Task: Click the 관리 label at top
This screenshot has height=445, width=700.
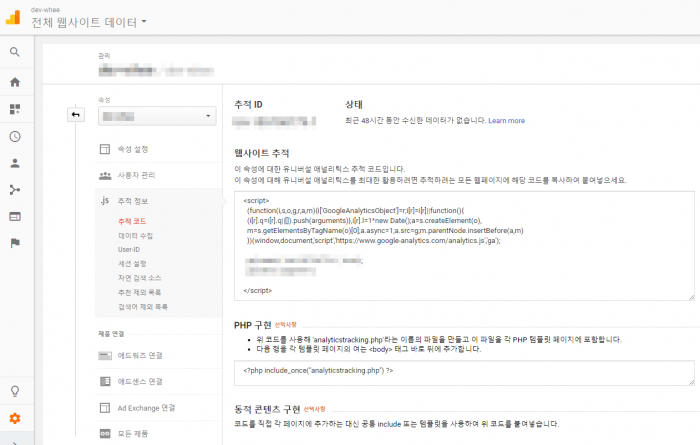Action: (104, 56)
